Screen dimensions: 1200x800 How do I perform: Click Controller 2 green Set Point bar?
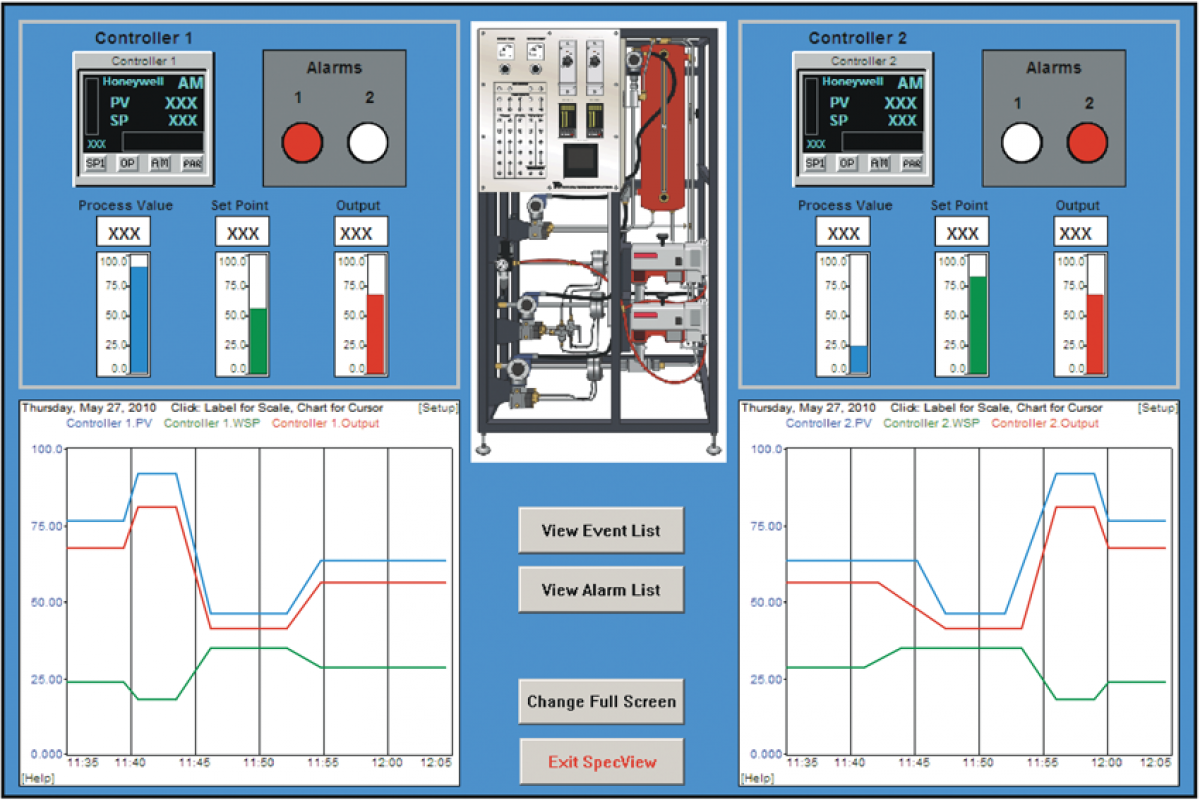tap(977, 325)
